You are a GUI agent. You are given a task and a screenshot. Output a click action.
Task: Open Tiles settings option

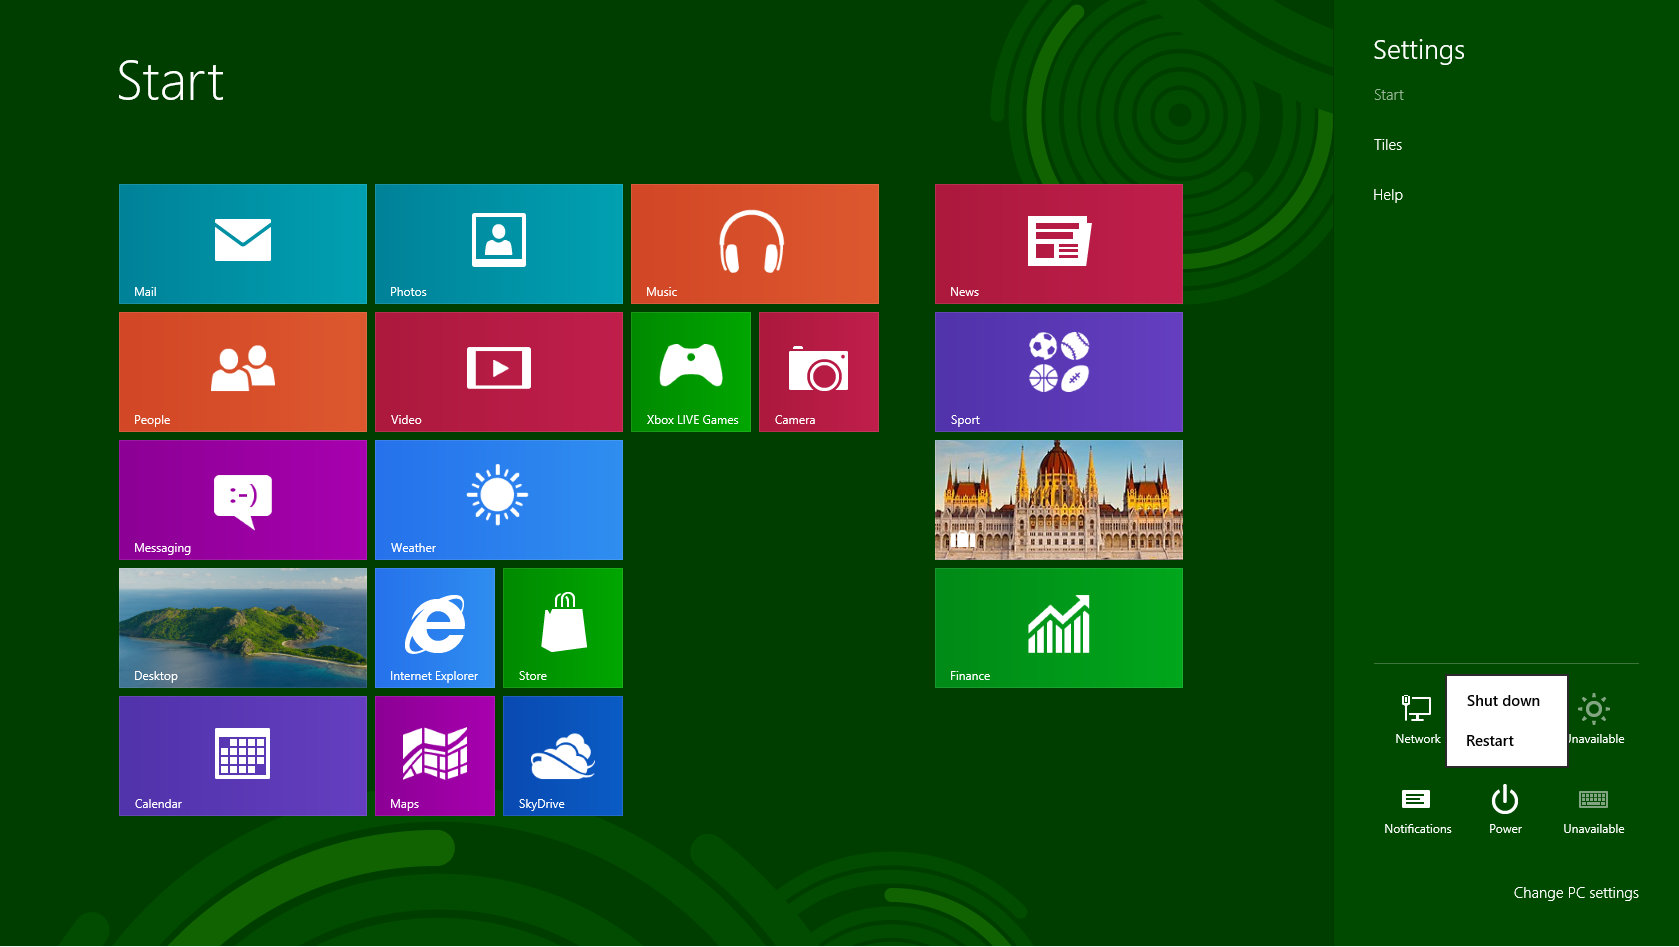[1388, 145]
